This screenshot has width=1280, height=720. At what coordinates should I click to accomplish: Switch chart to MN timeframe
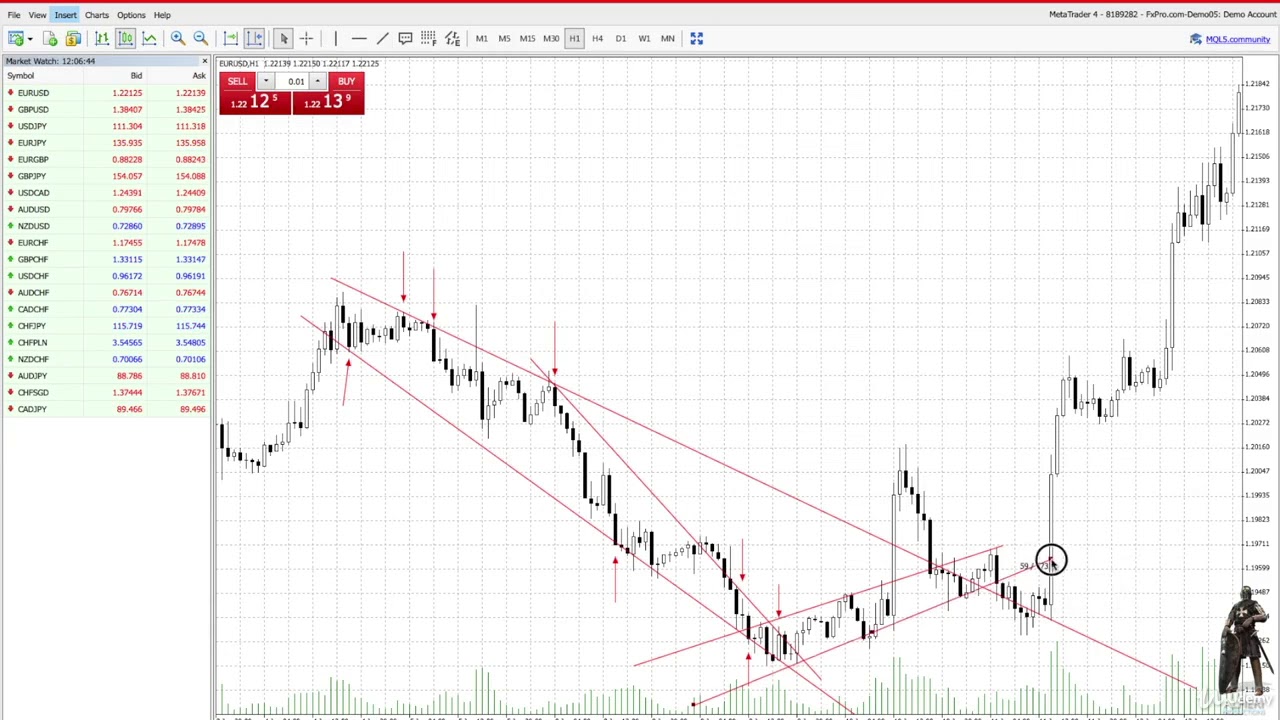pos(667,38)
